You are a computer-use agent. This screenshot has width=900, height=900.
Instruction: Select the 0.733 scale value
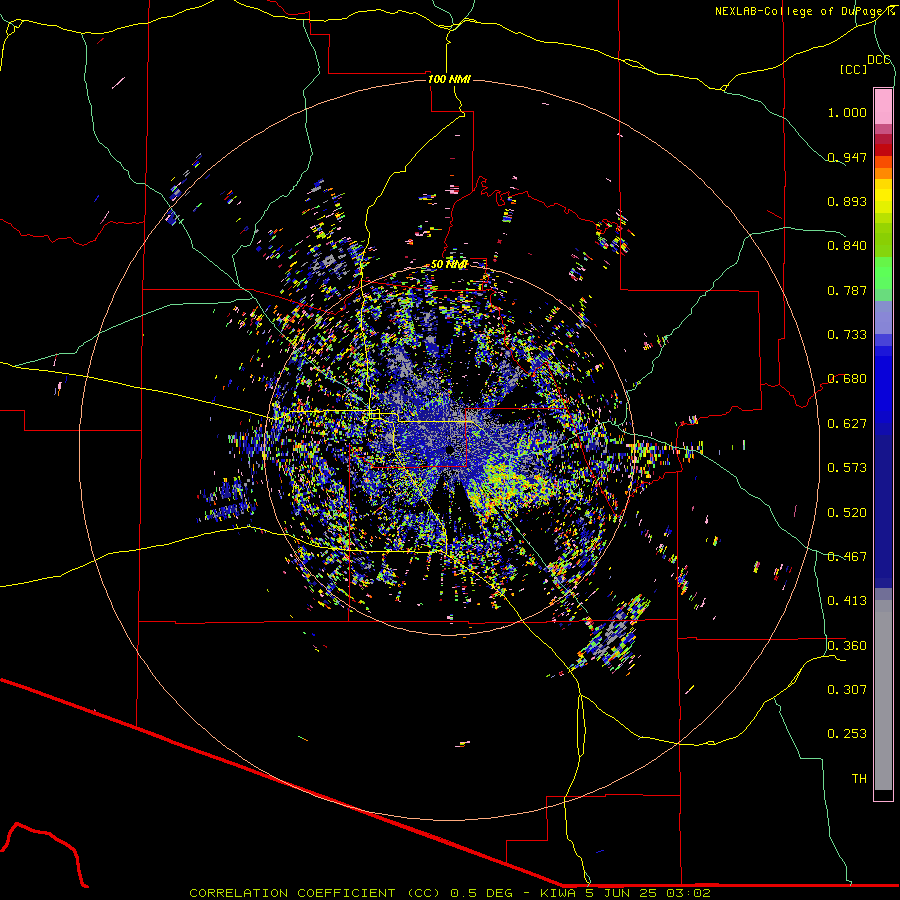[847, 335]
